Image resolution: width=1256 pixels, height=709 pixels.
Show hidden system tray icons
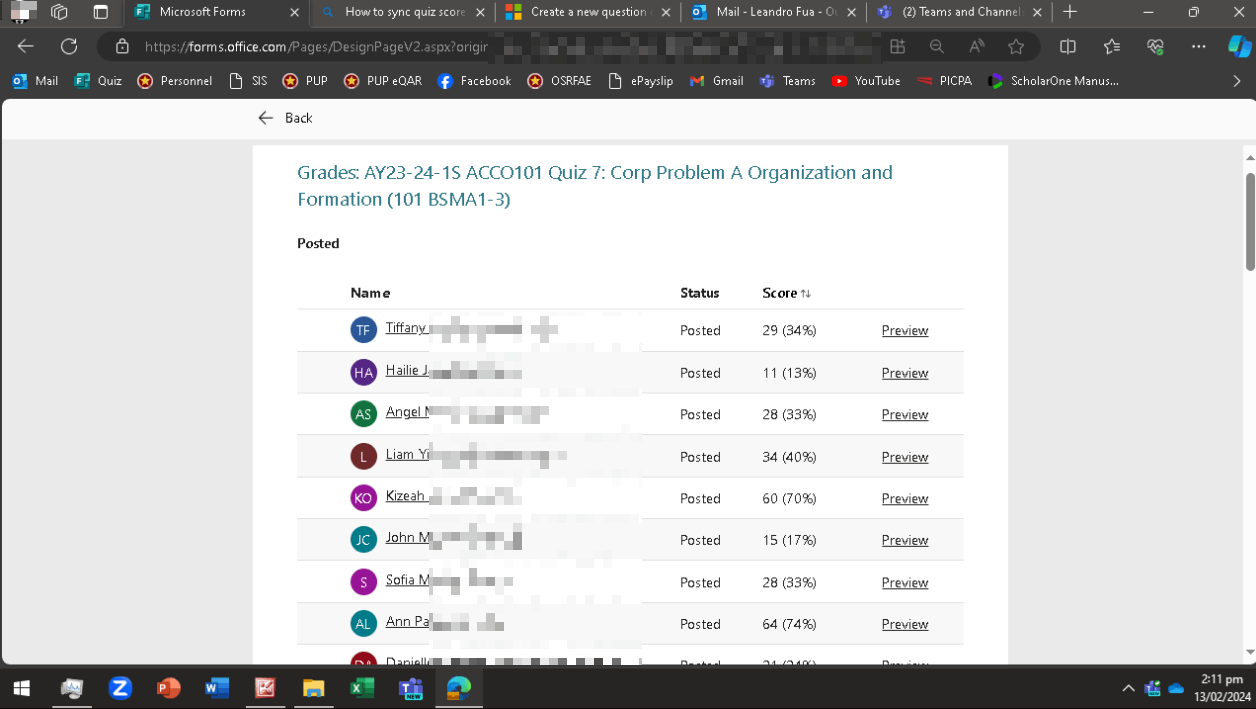point(1128,688)
